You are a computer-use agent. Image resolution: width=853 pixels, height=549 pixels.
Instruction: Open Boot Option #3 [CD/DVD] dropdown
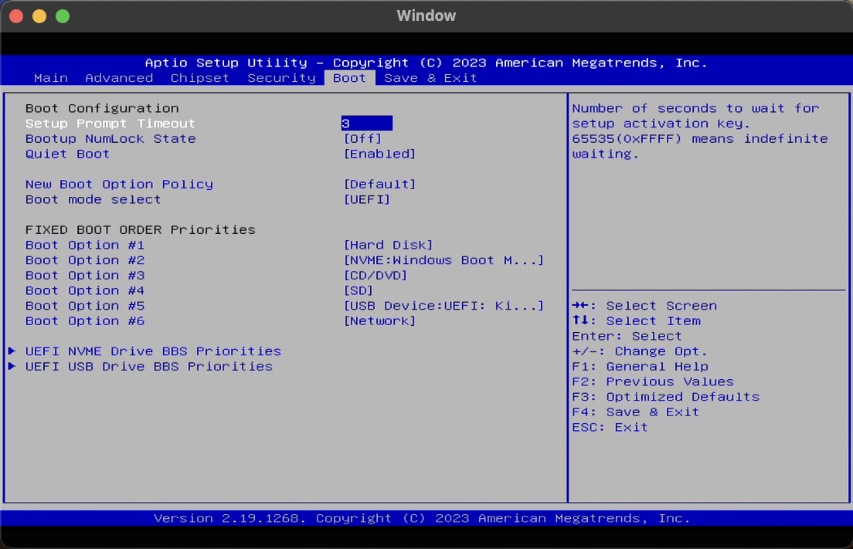[375, 276]
